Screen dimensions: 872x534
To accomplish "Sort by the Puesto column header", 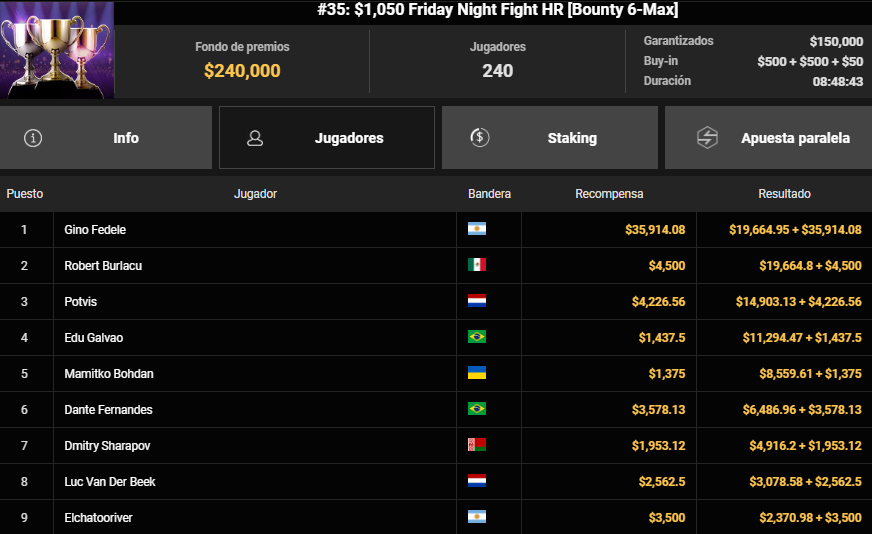I will (25, 194).
